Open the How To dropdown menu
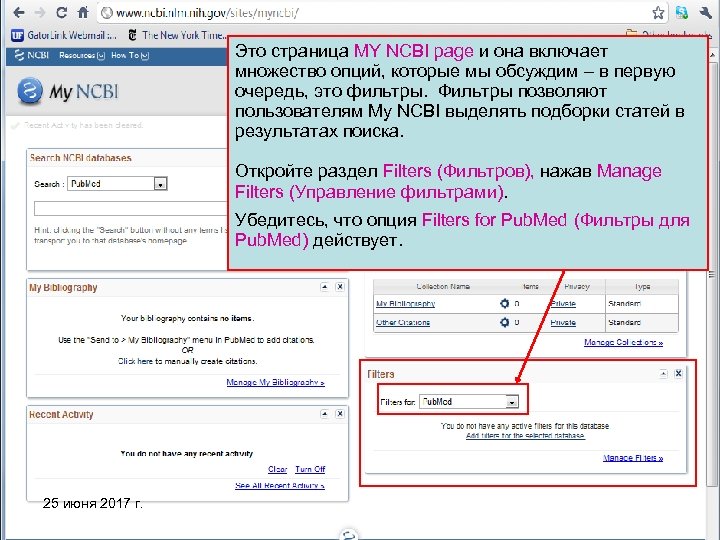The image size is (720, 540). click(x=130, y=56)
